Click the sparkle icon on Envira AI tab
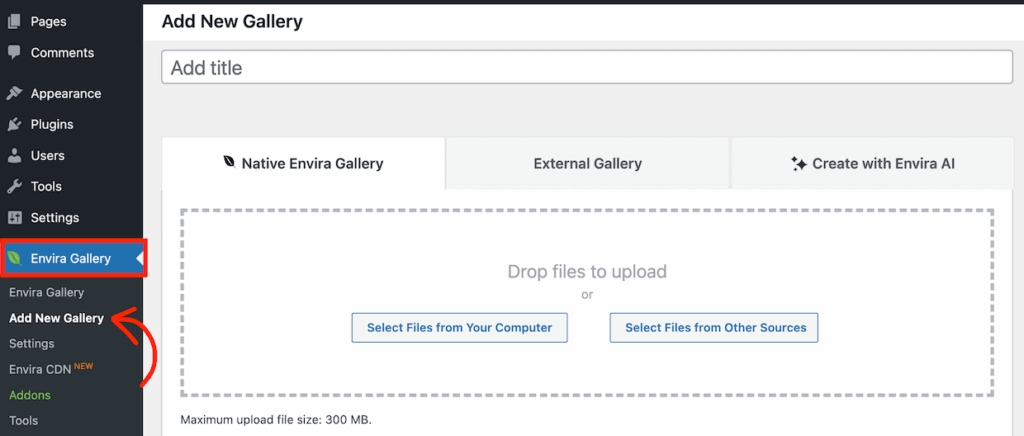This screenshot has width=1024, height=436. pos(798,164)
